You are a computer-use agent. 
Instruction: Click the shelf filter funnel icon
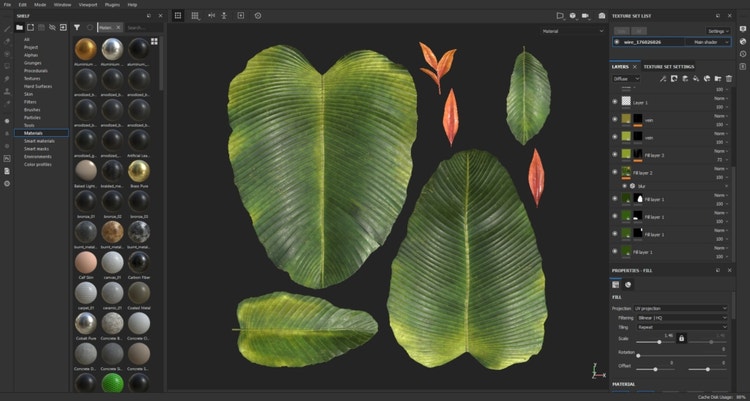[77, 28]
